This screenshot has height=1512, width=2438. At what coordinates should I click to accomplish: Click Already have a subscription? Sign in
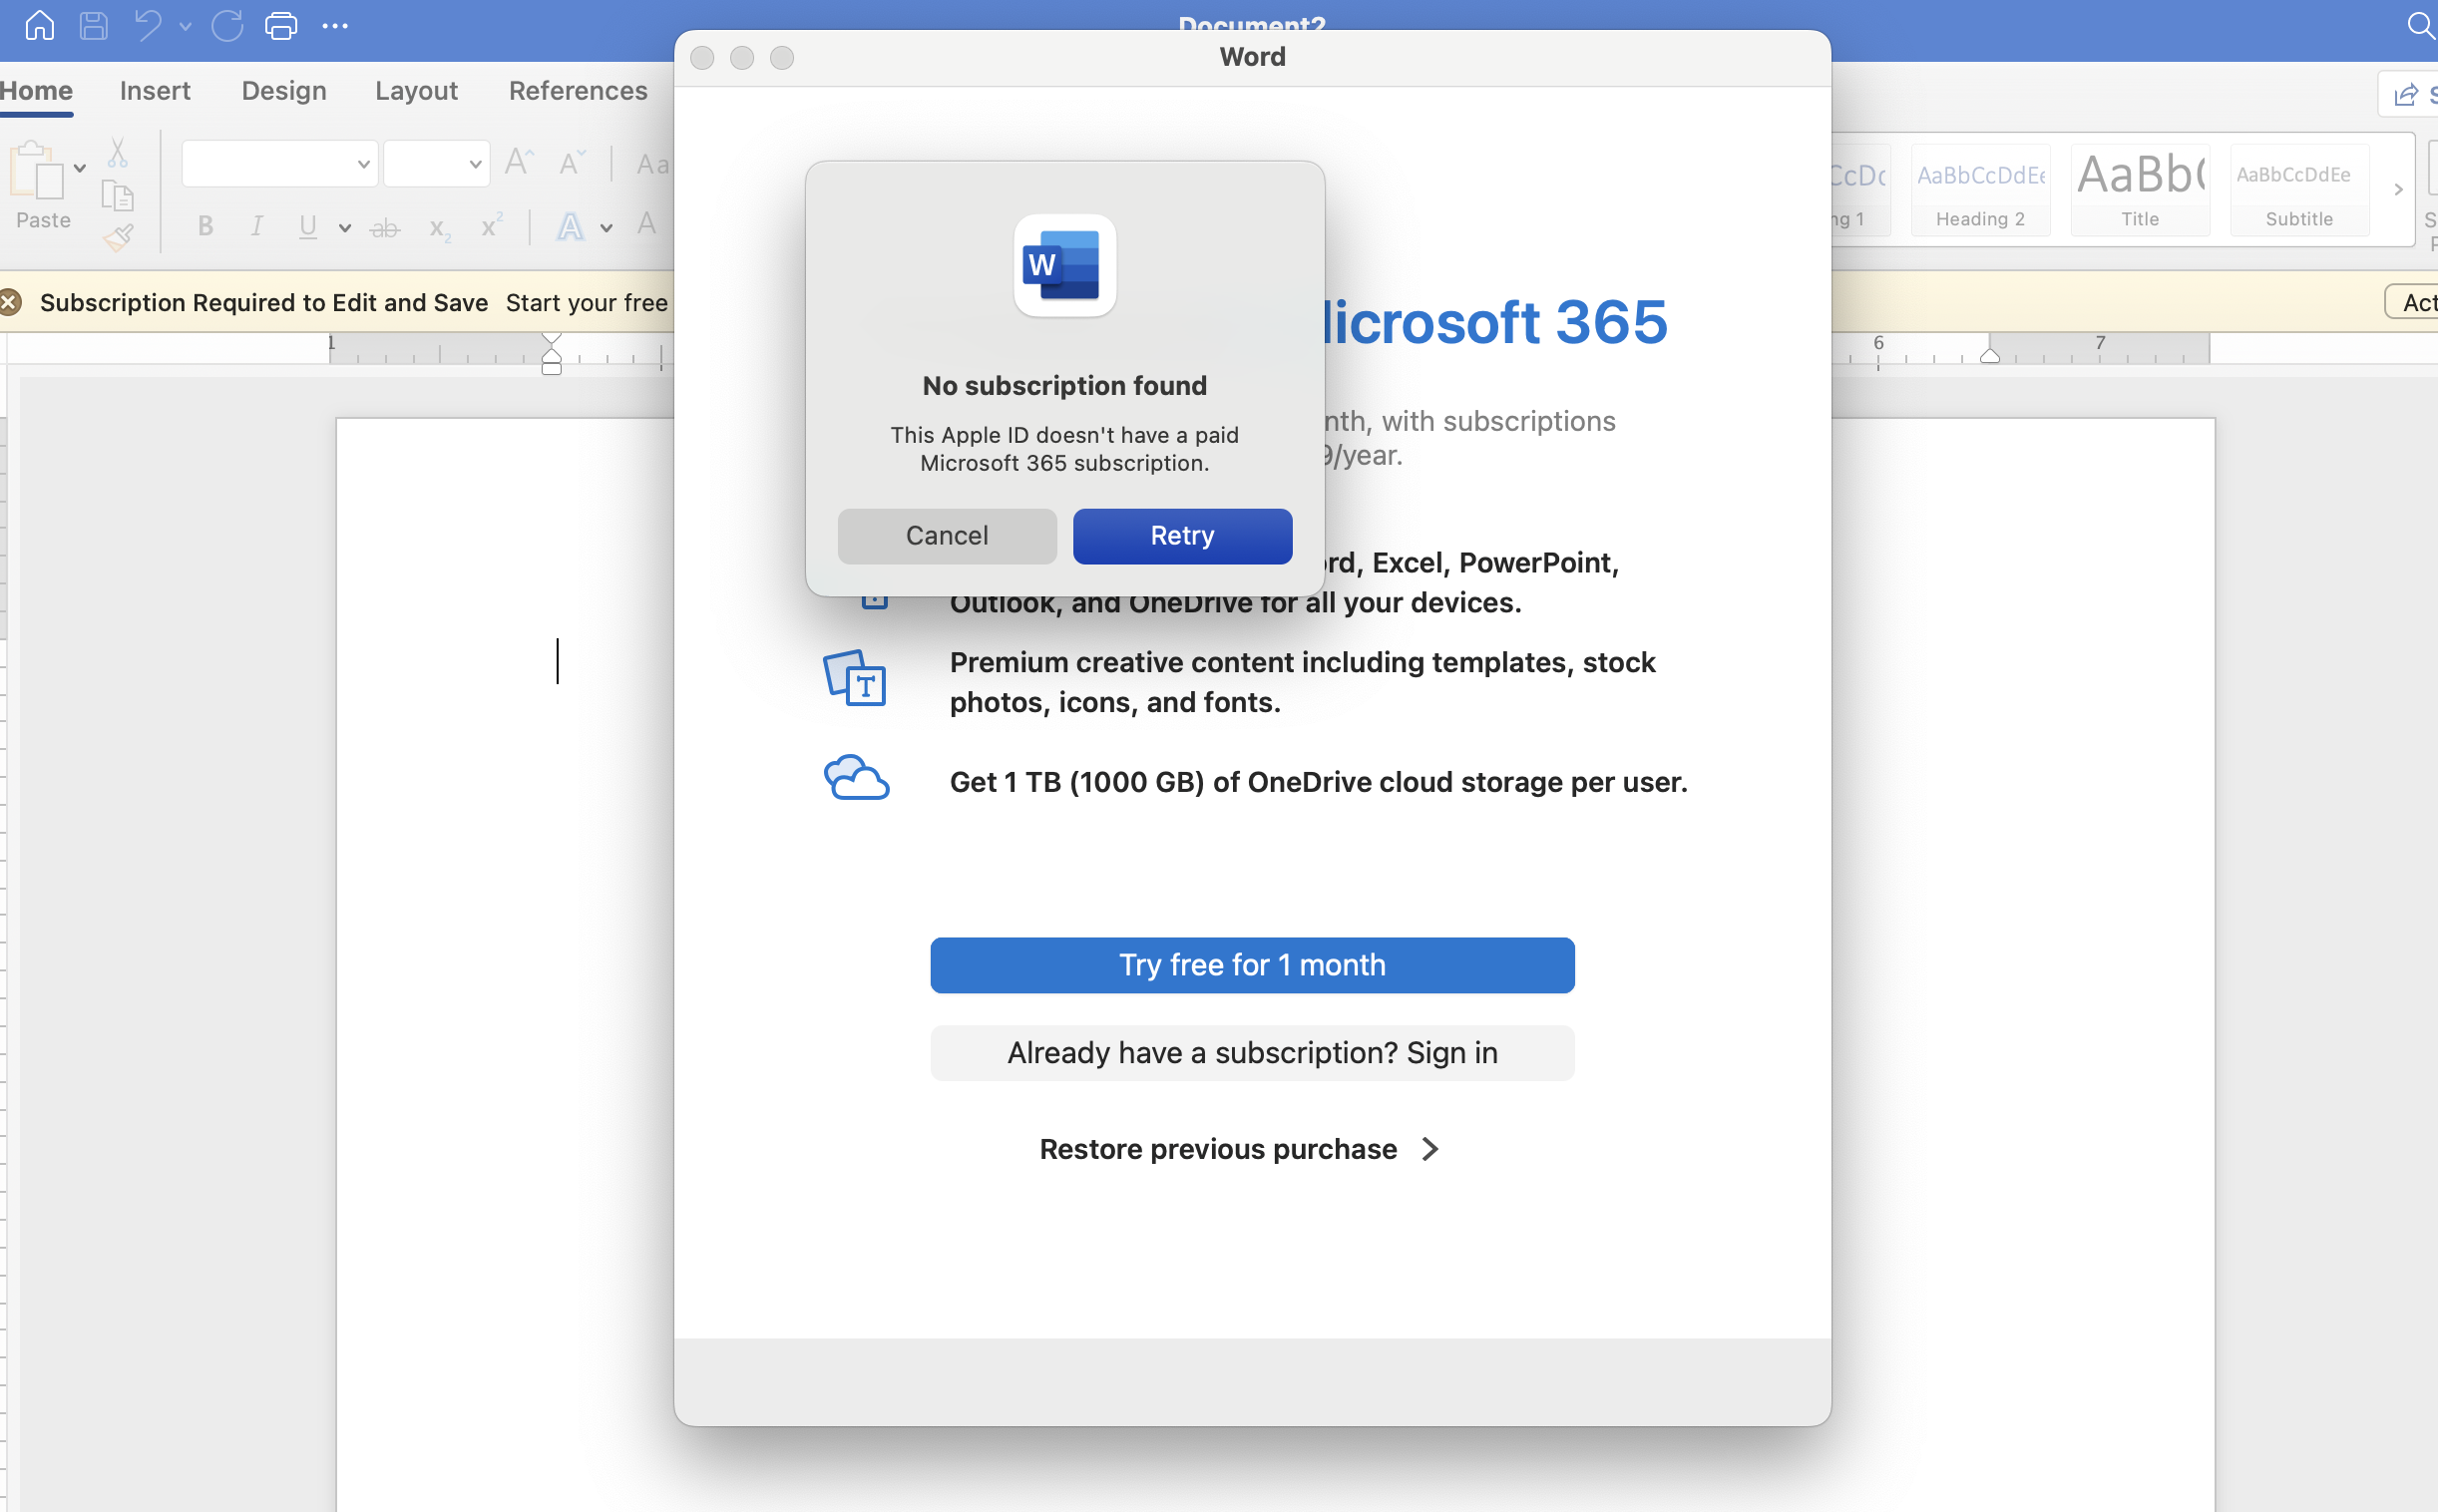click(x=1252, y=1053)
